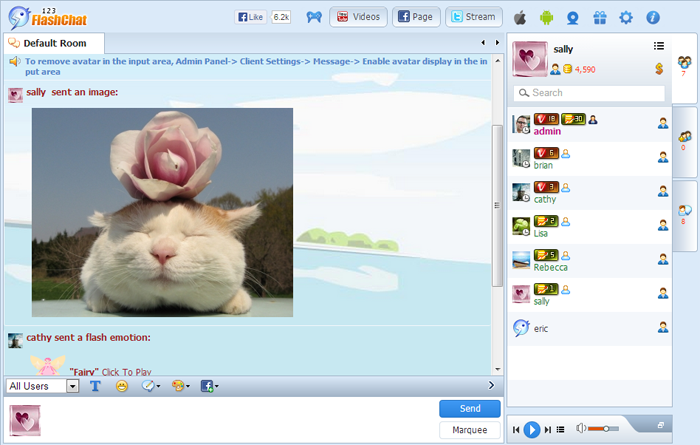Click the text font formatting T icon

[x=96, y=386]
